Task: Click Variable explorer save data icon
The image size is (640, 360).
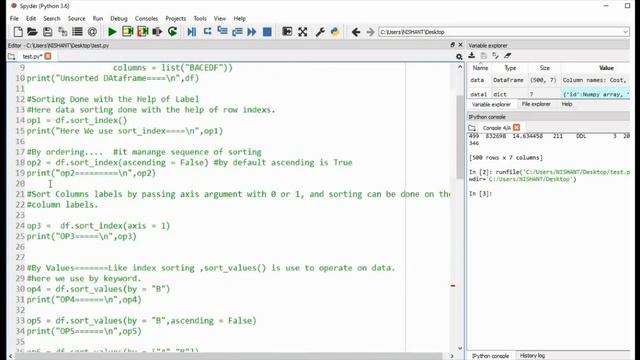Action: point(484,56)
